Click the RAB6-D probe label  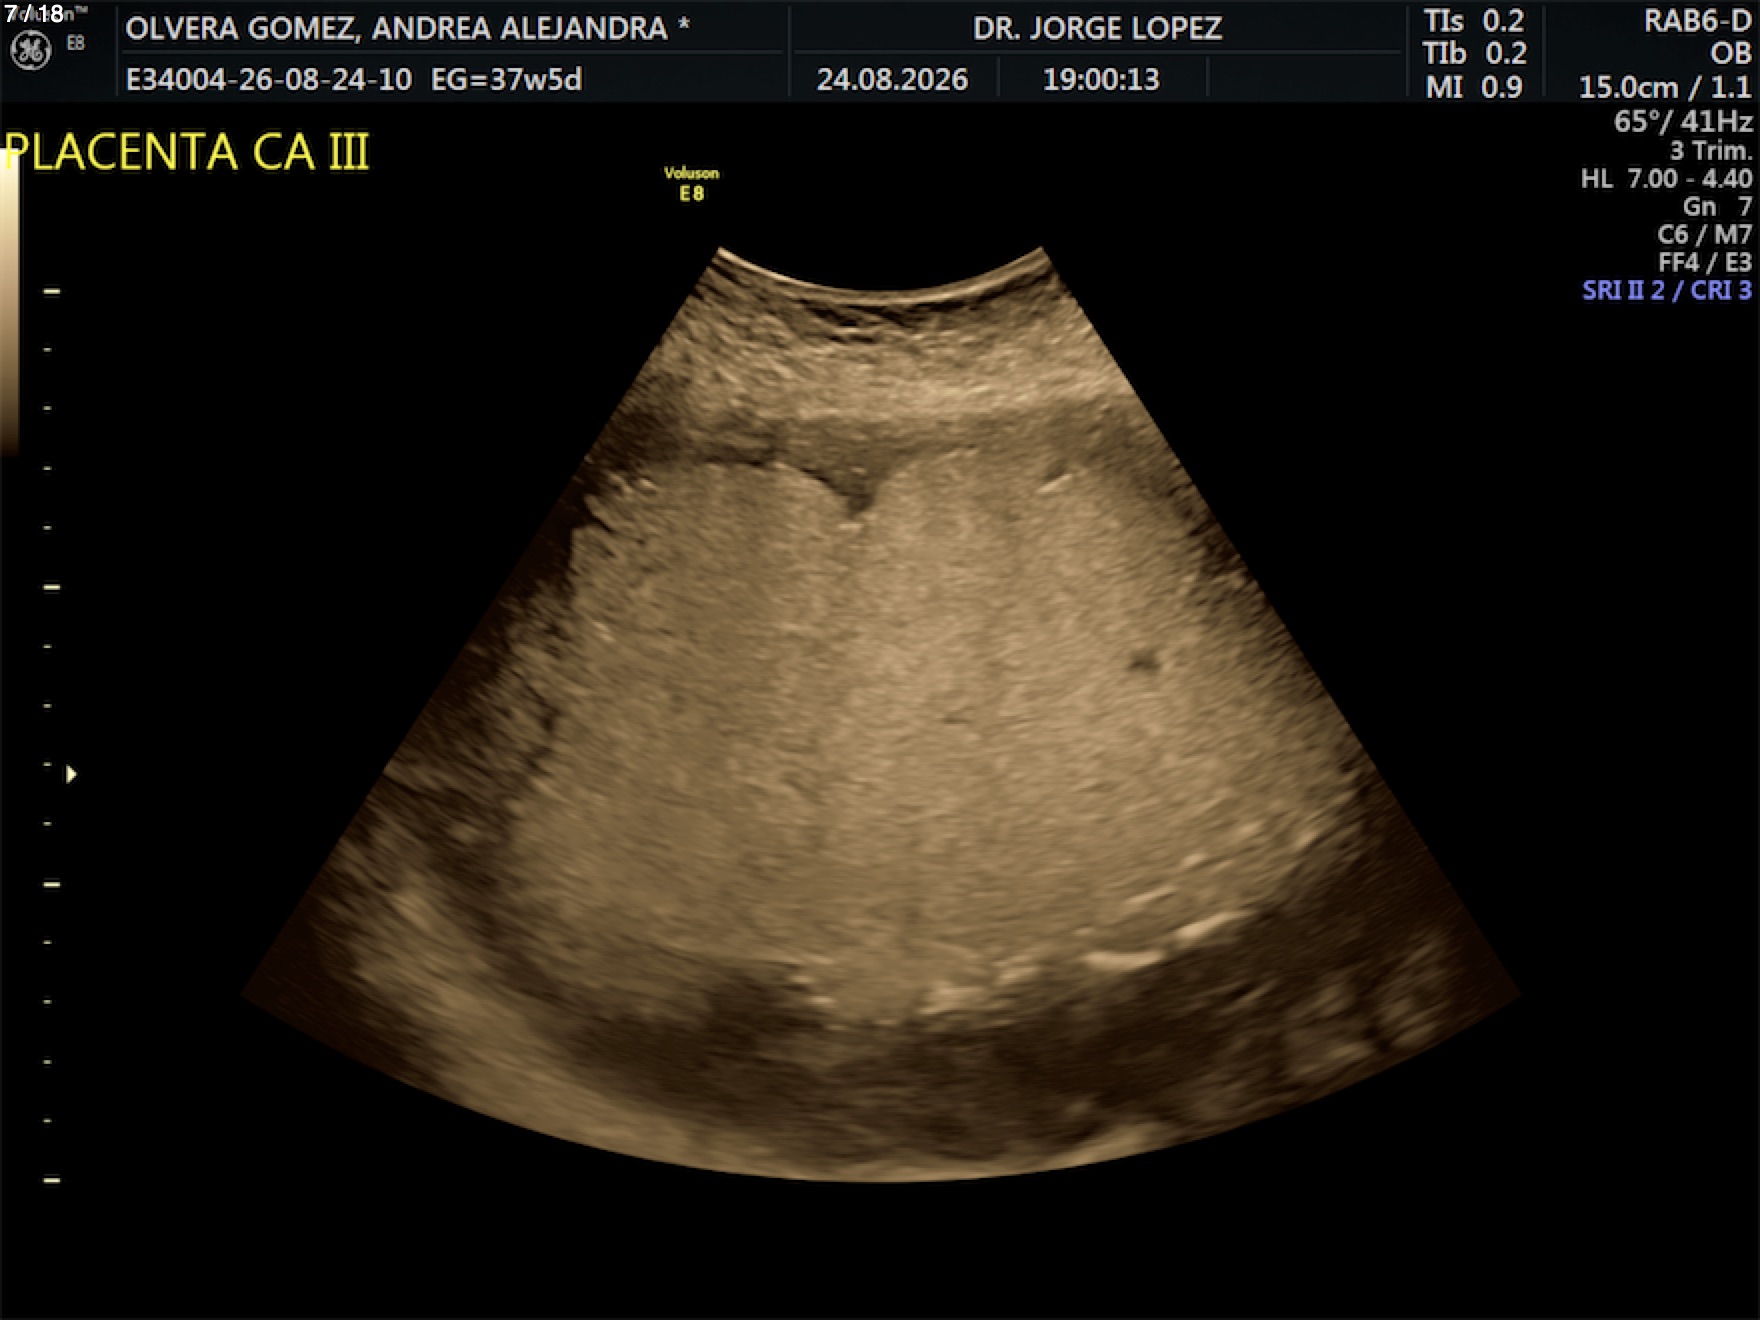pyautogui.click(x=1697, y=21)
